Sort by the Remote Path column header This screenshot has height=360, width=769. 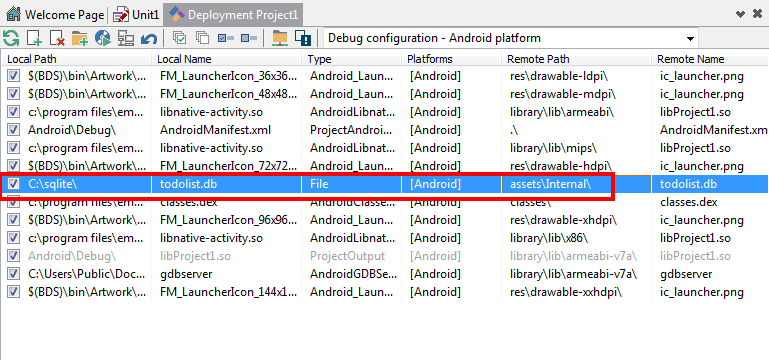576,59
